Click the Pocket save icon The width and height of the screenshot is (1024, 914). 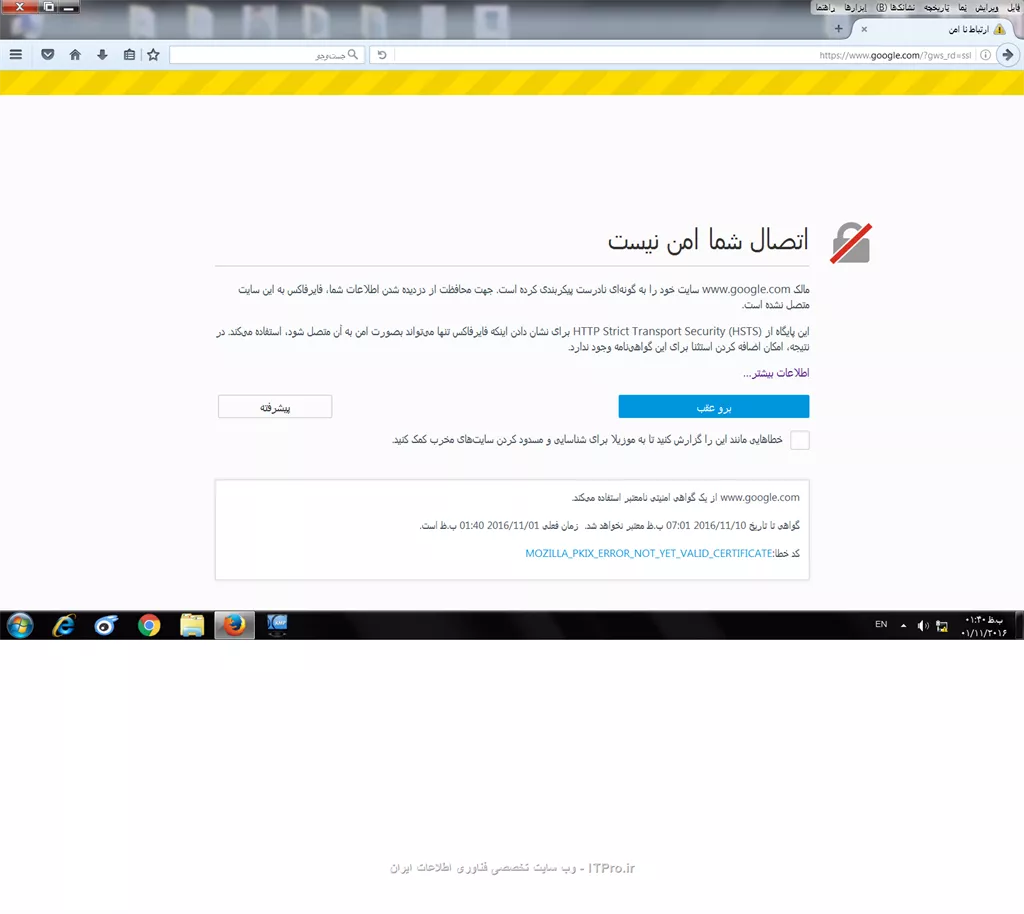48,55
